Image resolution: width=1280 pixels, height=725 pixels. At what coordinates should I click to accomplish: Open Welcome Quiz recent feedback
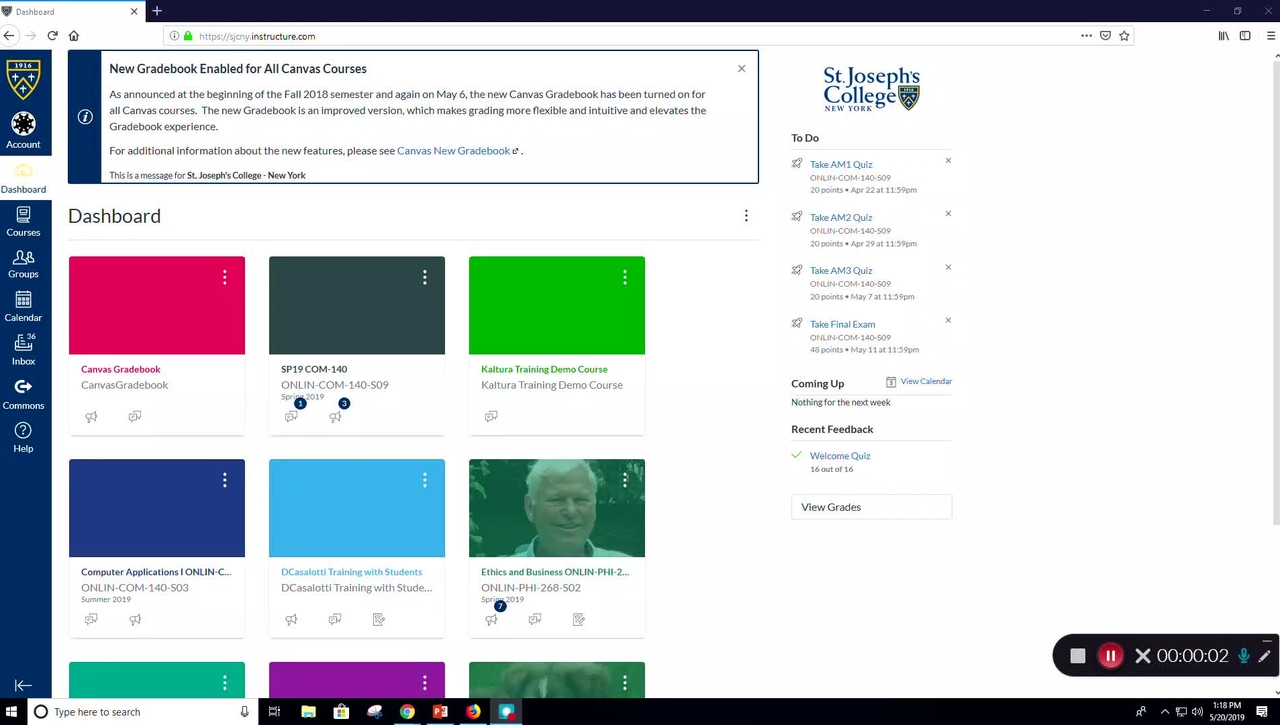[x=840, y=456]
